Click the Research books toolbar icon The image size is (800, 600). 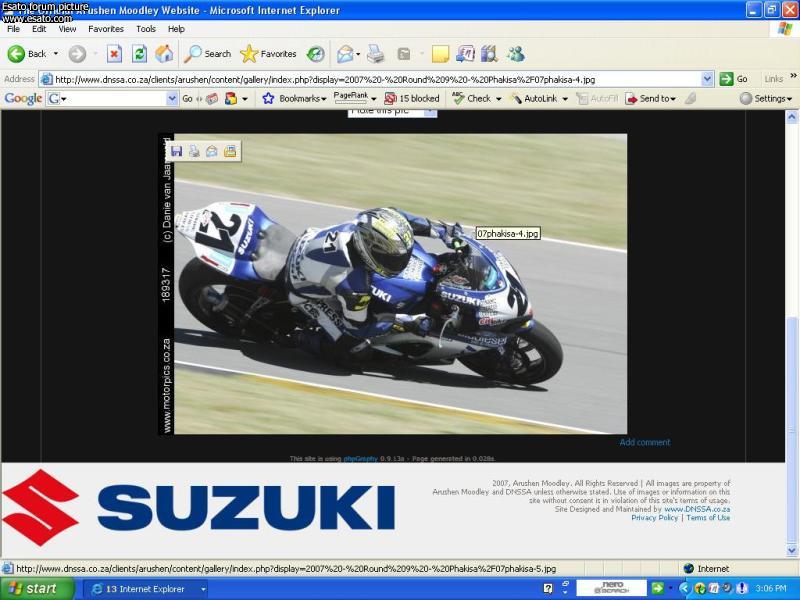[489, 54]
